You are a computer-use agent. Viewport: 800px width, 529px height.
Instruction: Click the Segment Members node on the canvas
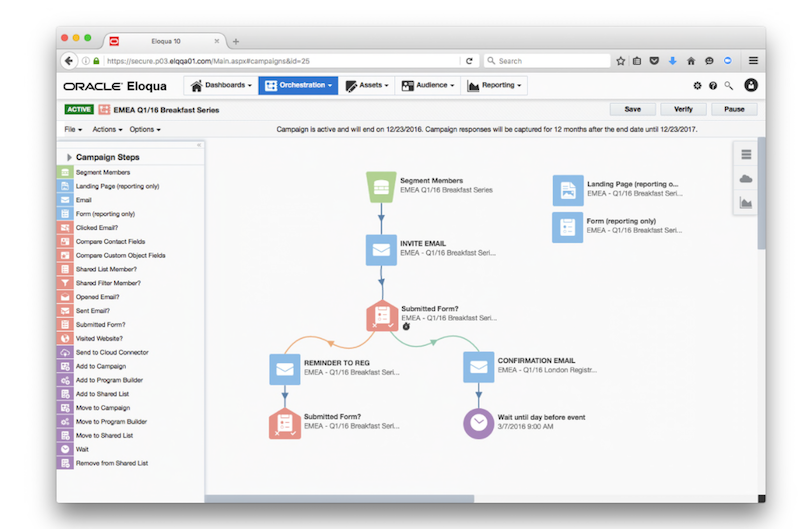coord(381,186)
